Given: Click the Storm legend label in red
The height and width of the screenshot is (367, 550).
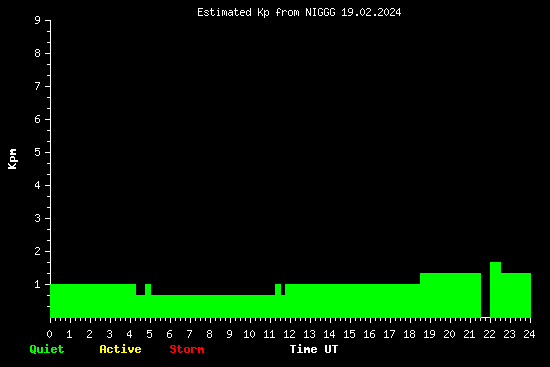Looking at the screenshot, I should (x=187, y=349).
